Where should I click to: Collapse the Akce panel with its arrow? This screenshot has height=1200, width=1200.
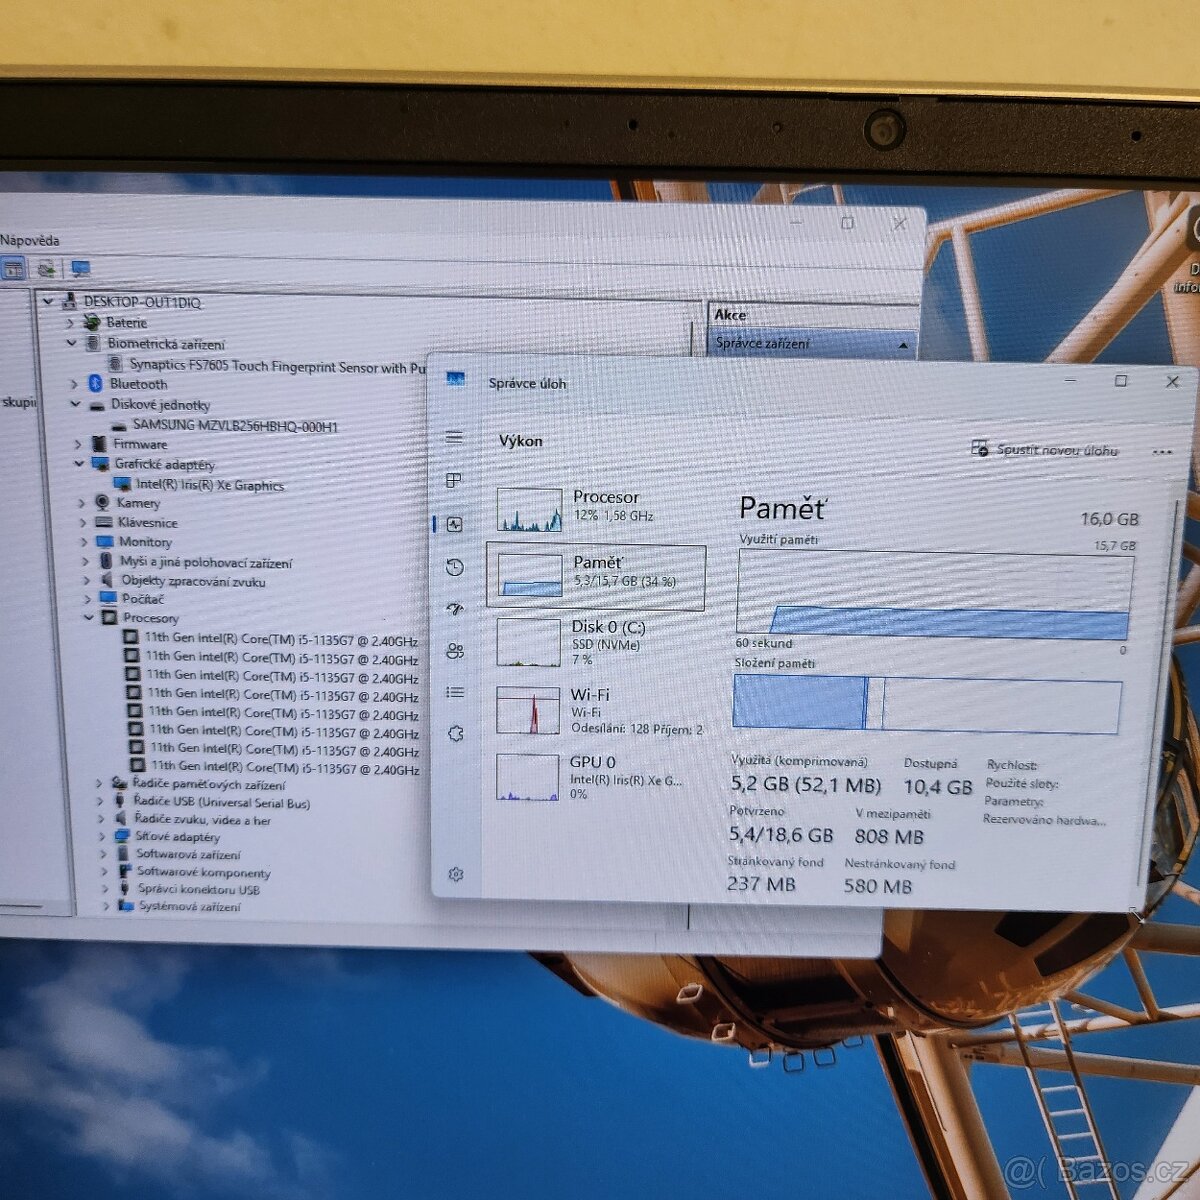click(903, 343)
